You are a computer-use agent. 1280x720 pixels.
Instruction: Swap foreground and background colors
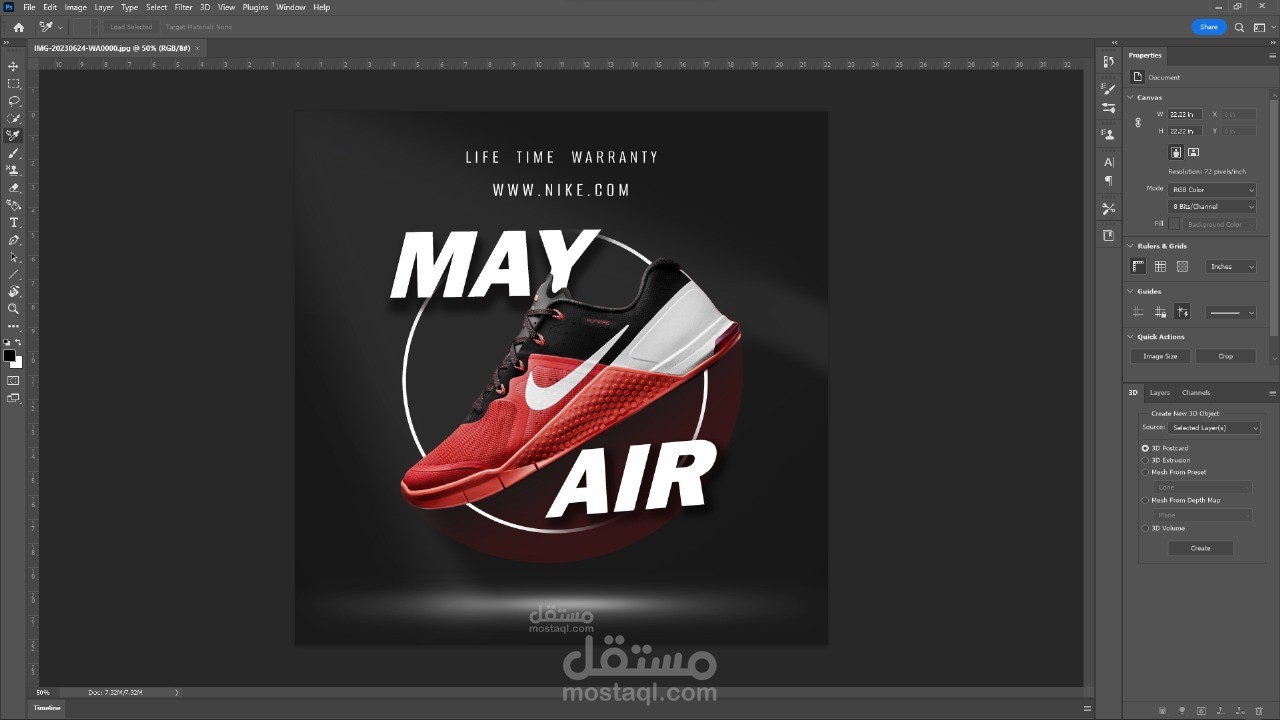click(x=18, y=342)
